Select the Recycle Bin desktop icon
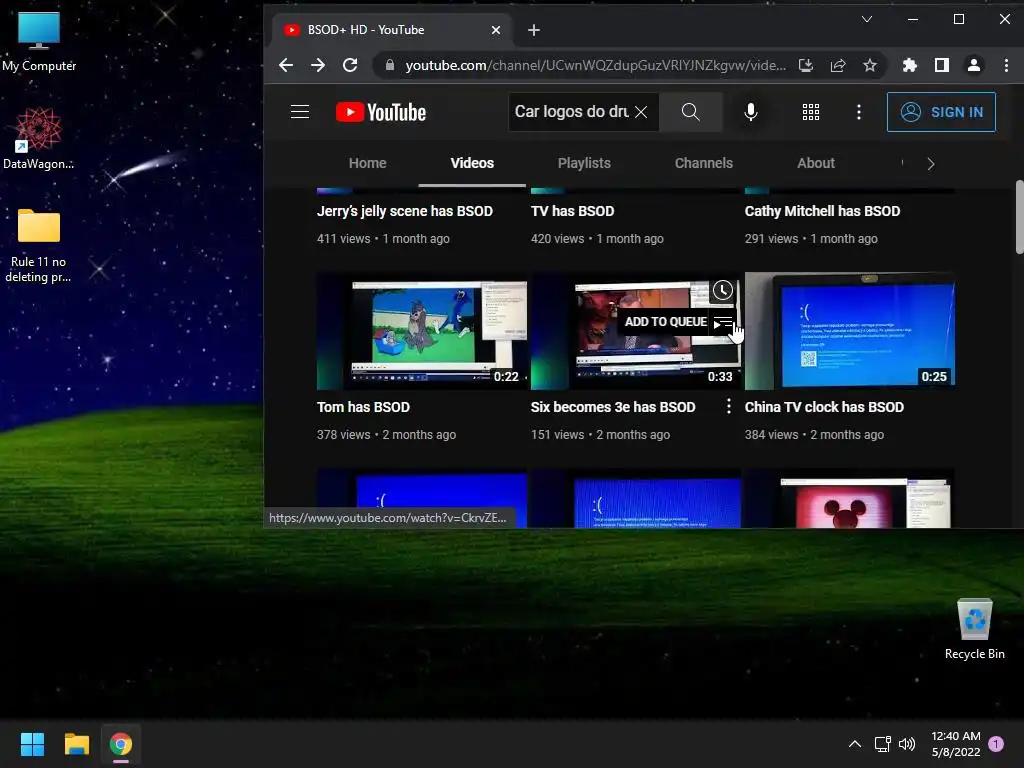This screenshot has width=1024, height=768. 974,630
